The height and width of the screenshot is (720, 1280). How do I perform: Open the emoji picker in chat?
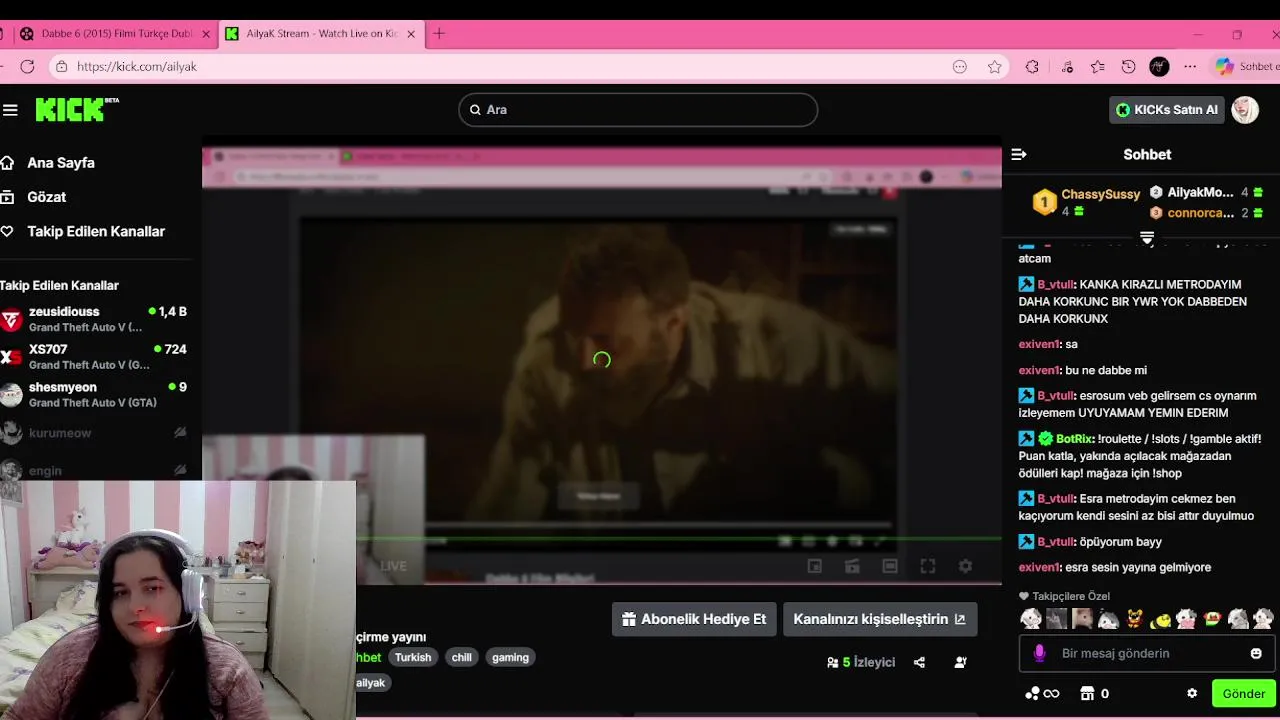1256,653
